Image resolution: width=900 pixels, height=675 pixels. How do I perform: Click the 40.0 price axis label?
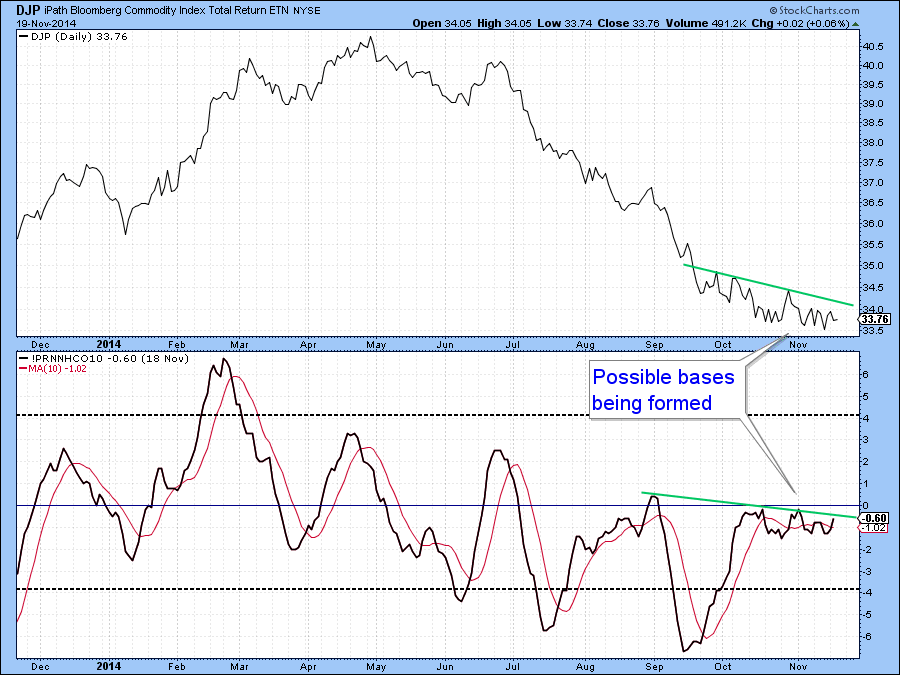(x=872, y=66)
